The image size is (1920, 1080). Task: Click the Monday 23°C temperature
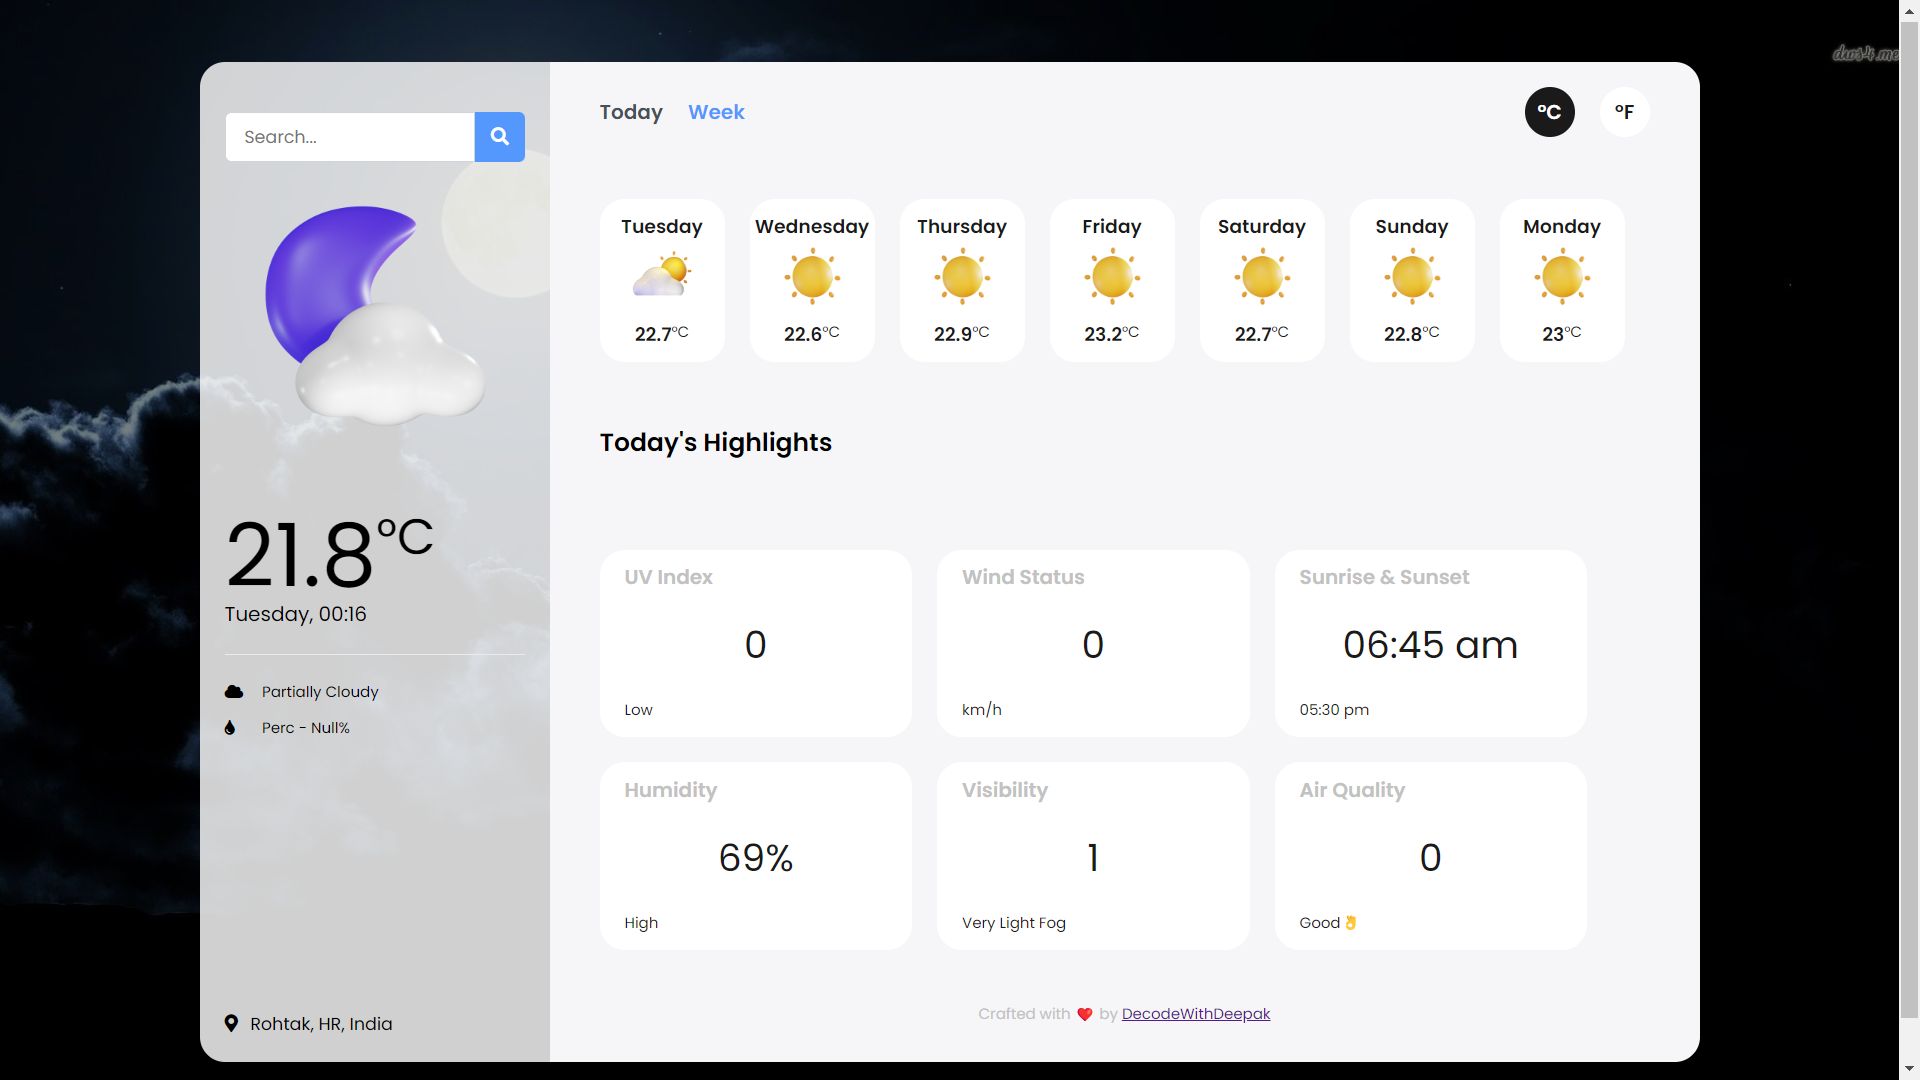click(x=1562, y=333)
